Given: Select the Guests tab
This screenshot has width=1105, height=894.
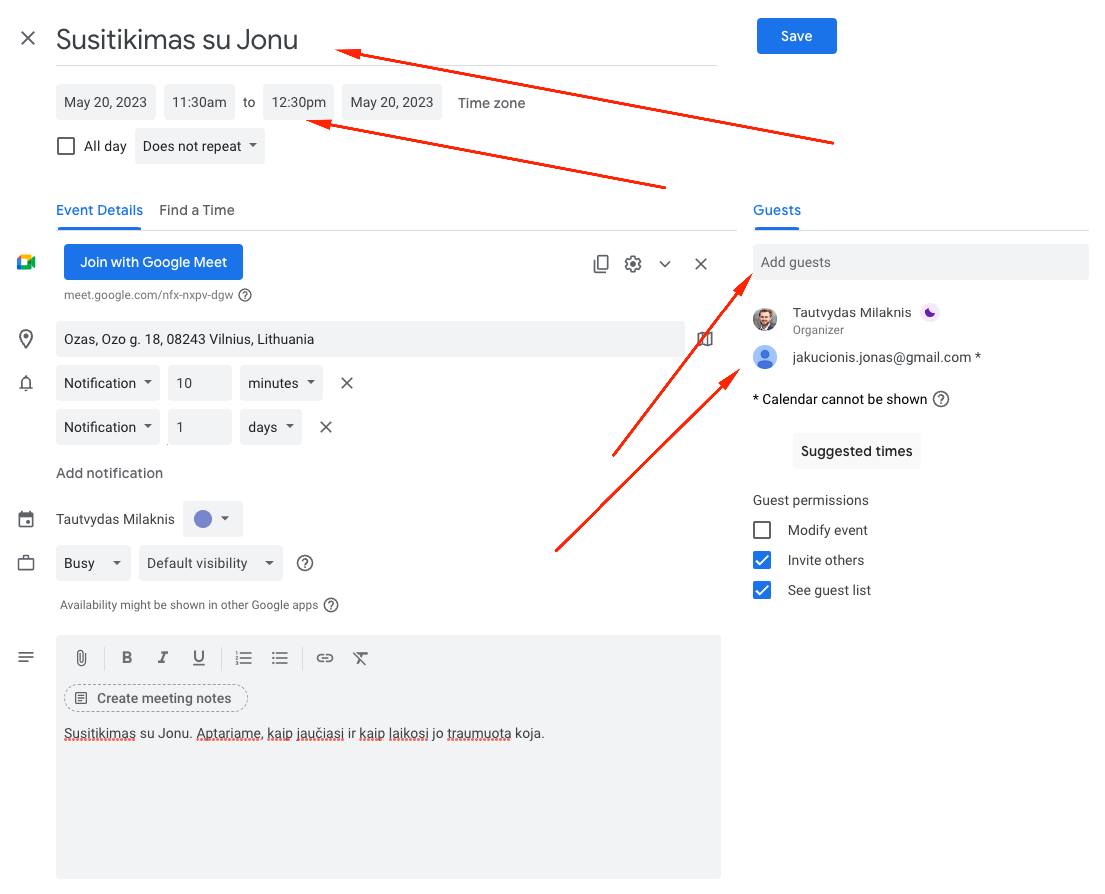Looking at the screenshot, I should point(777,210).
